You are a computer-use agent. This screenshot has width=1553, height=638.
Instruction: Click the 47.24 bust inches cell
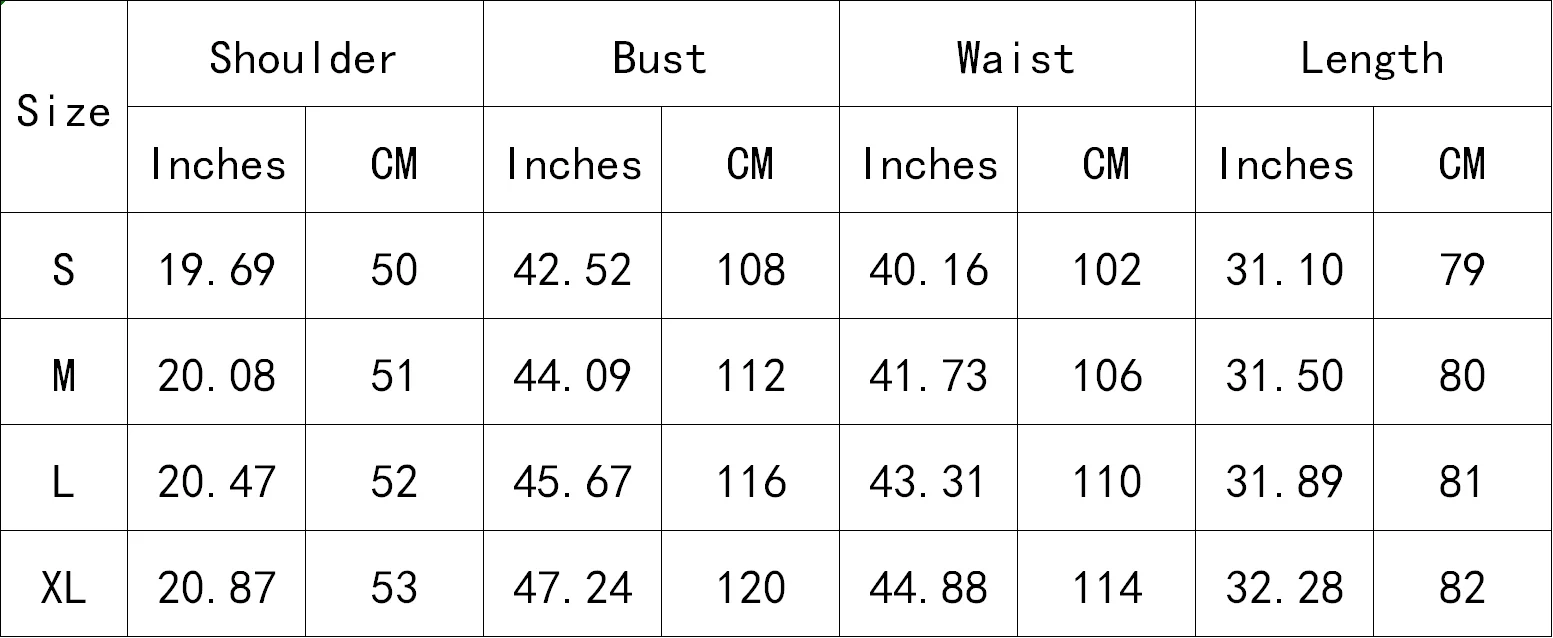click(x=572, y=584)
